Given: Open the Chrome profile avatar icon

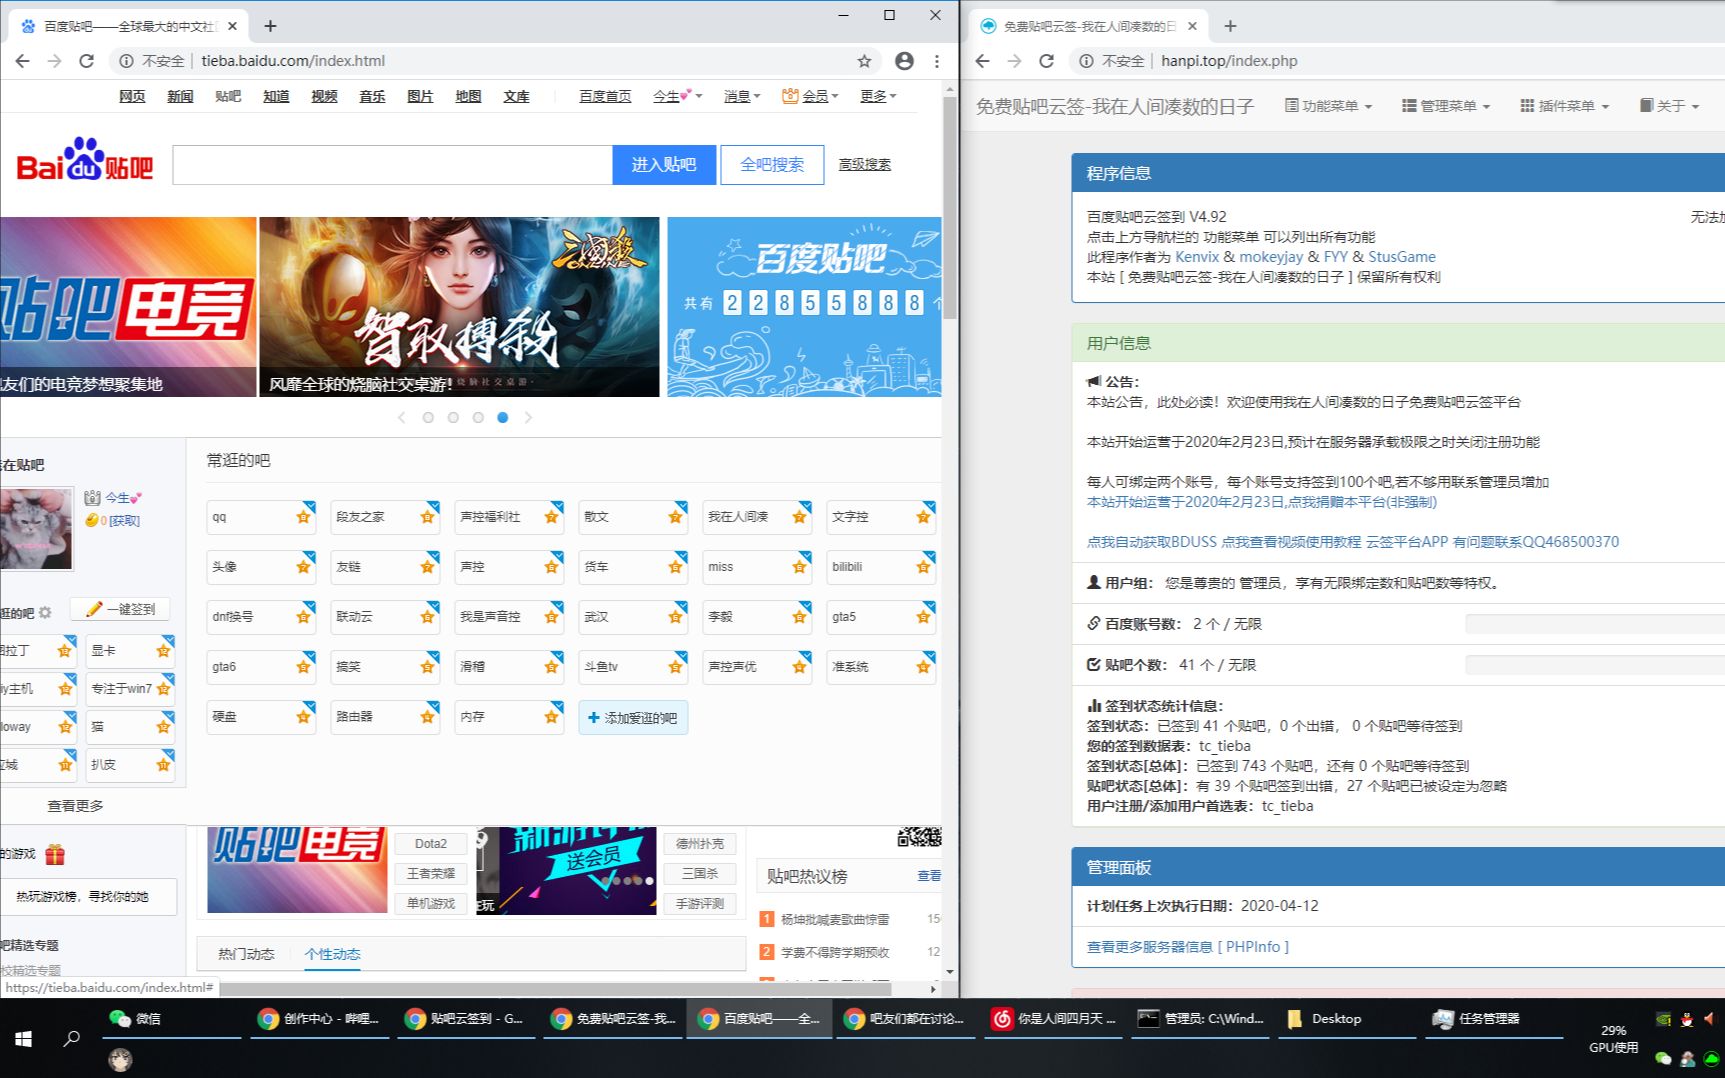Looking at the screenshot, I should pos(904,61).
